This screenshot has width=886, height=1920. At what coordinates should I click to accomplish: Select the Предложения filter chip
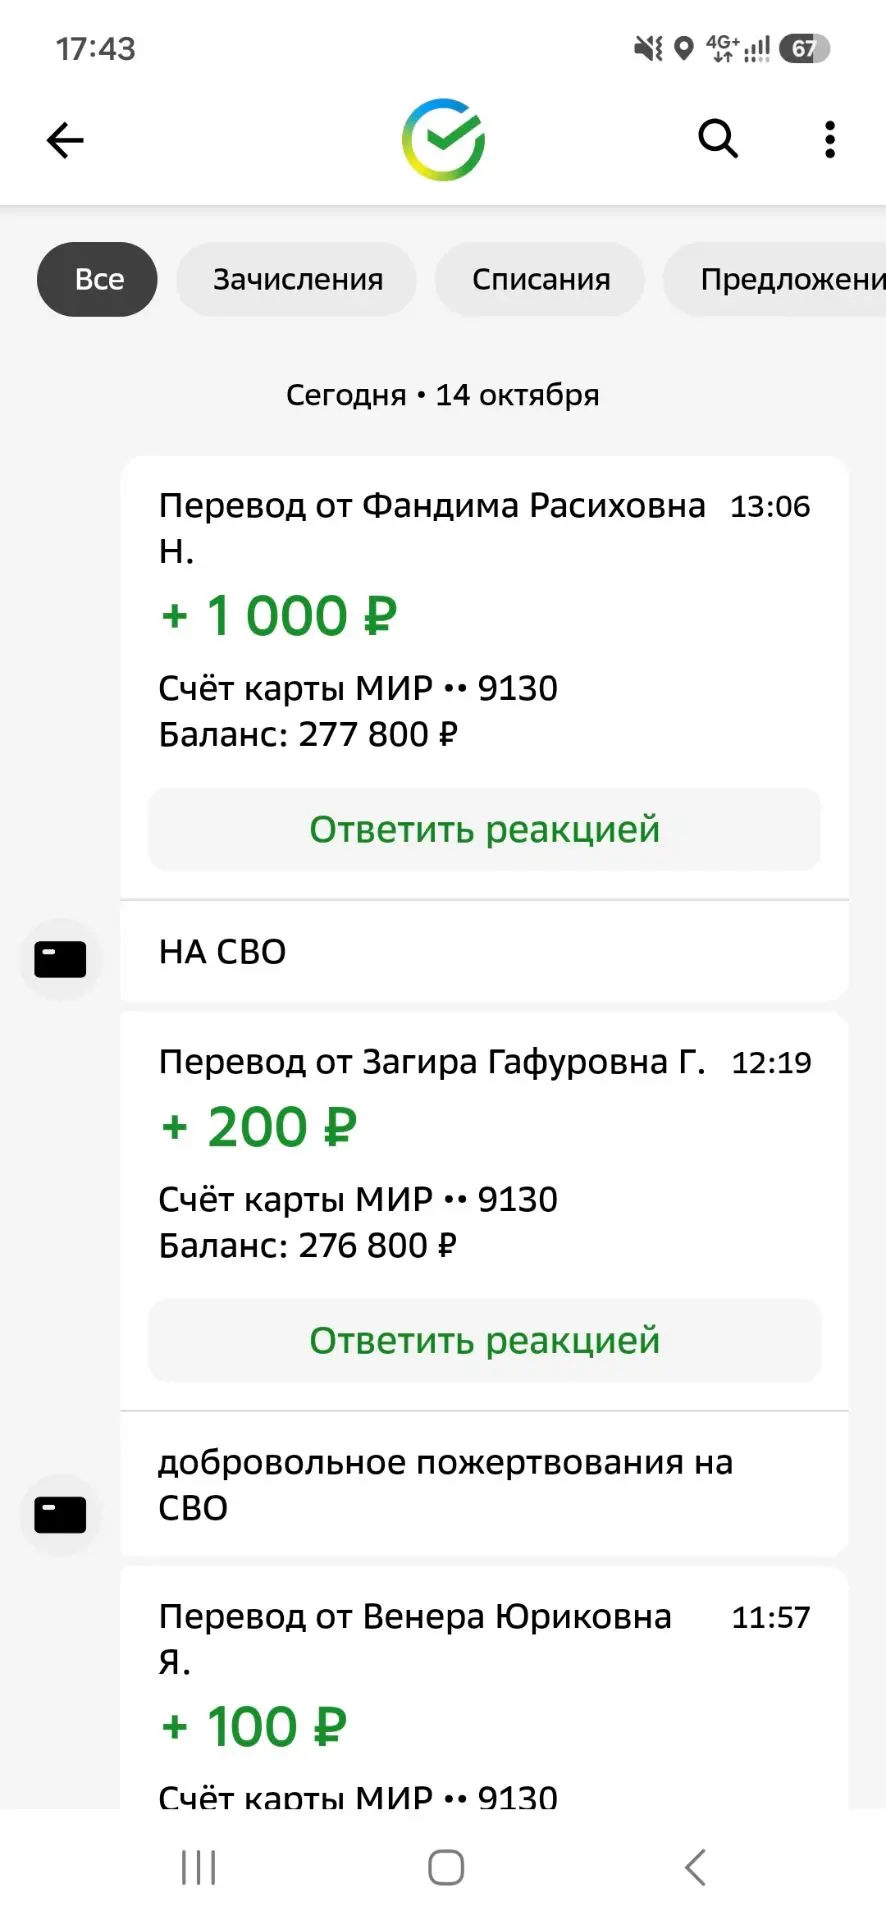[775, 279]
